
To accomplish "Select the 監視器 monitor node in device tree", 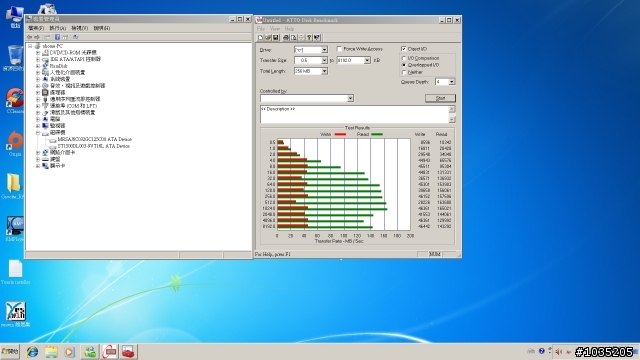I will [58, 126].
